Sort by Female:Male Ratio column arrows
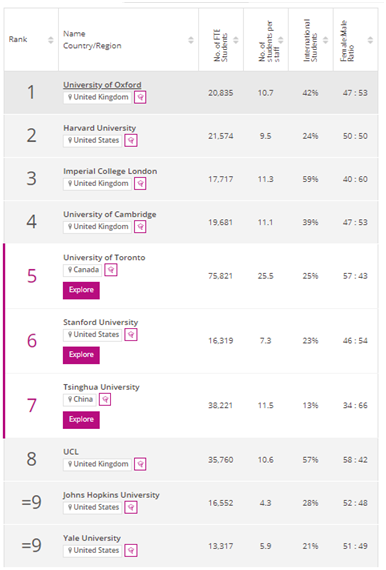The width and height of the screenshot is (386, 570). pos(370,40)
